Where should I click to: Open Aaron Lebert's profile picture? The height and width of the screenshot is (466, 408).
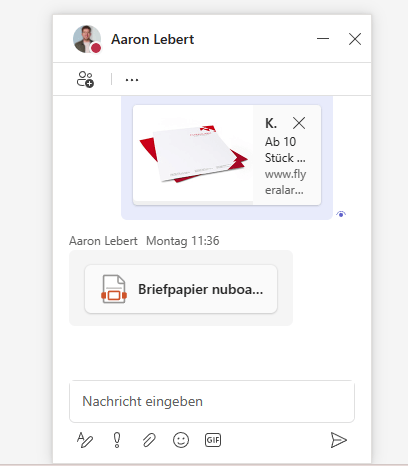pyautogui.click(x=87, y=39)
